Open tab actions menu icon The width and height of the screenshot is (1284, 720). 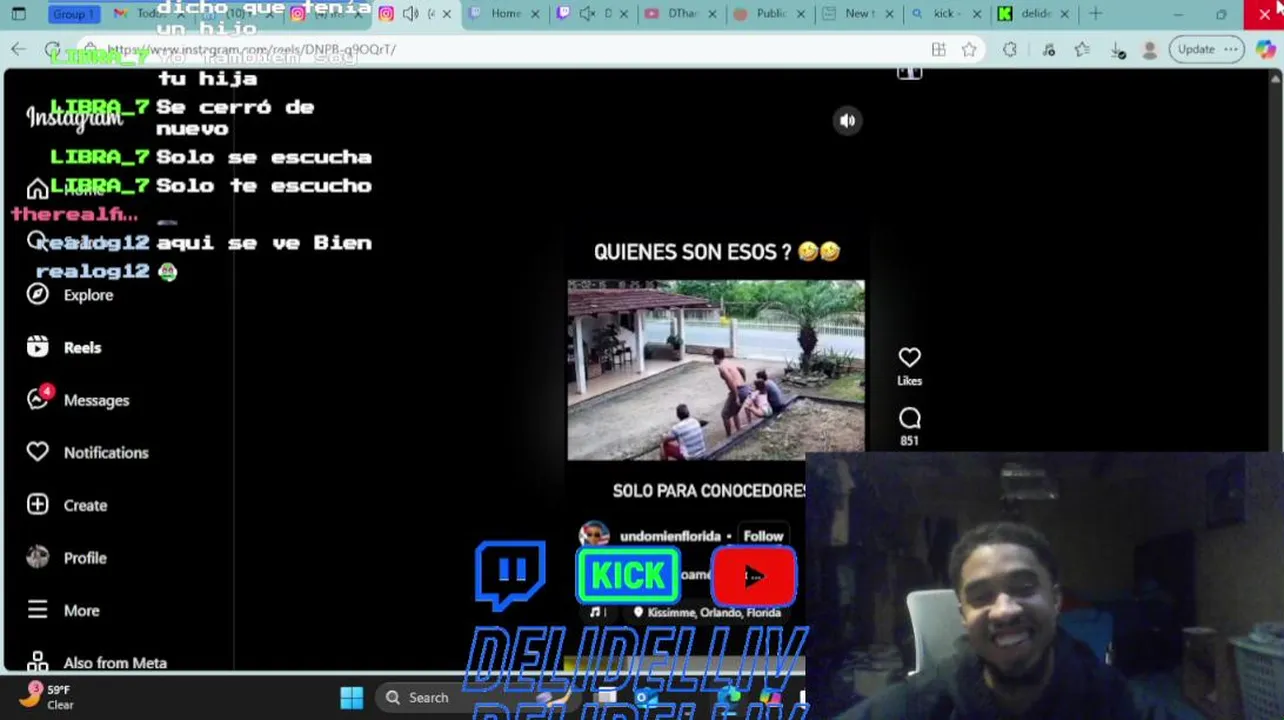[x=19, y=14]
